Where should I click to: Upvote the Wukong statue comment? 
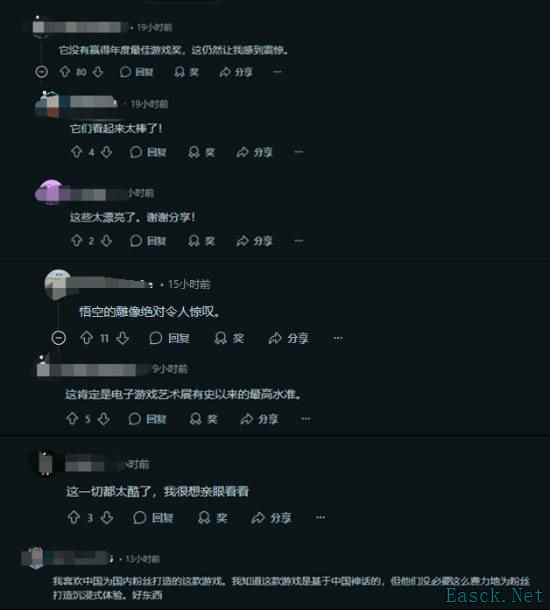tap(86, 338)
